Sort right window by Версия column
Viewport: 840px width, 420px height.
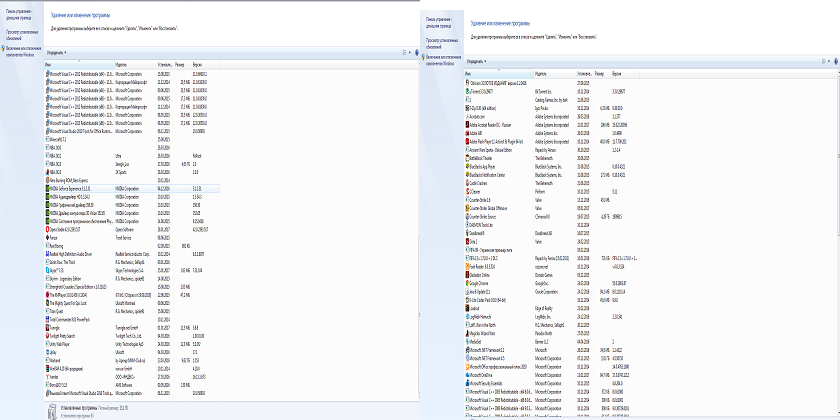tap(625, 73)
